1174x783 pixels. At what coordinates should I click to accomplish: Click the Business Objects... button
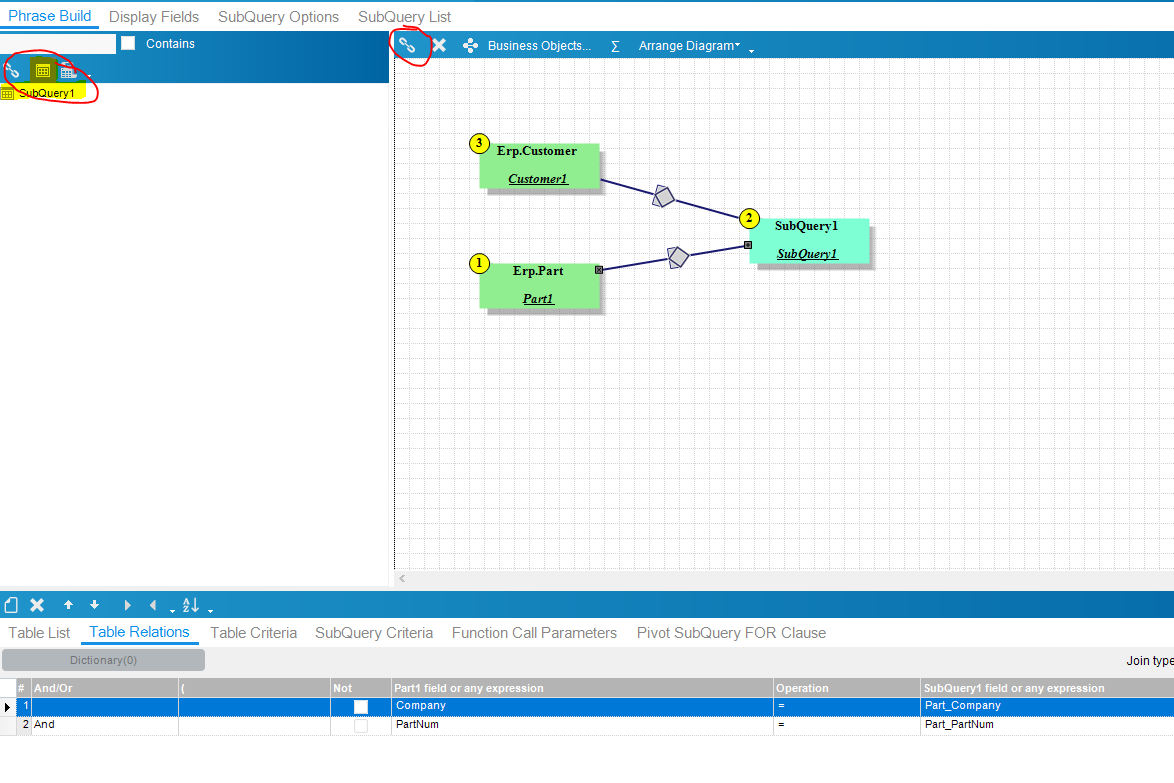[539, 46]
